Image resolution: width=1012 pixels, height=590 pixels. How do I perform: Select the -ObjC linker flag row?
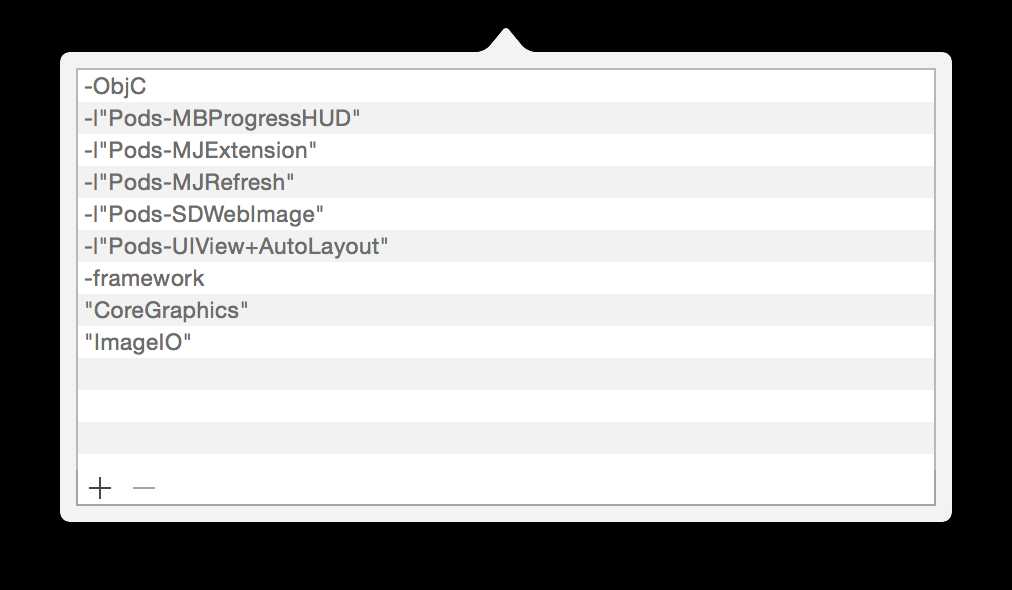pos(506,86)
